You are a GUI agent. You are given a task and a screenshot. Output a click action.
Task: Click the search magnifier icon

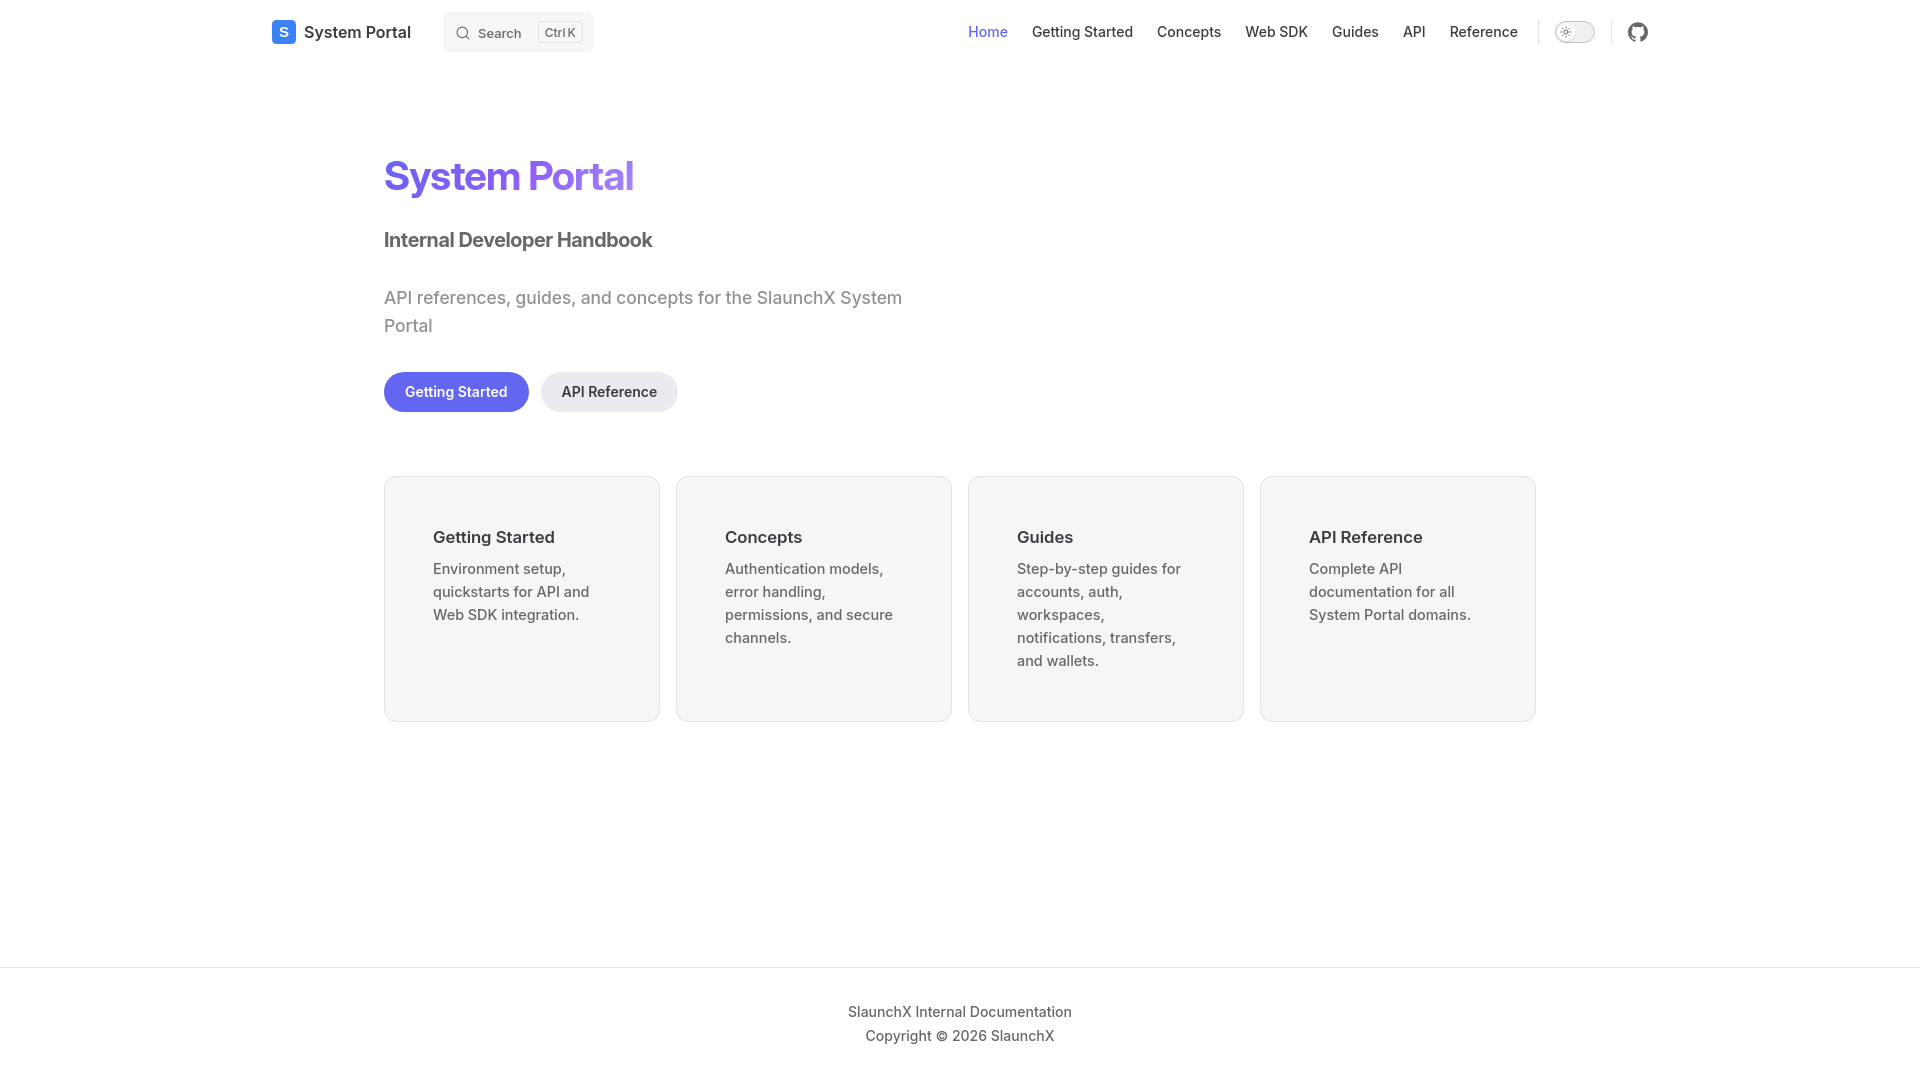click(463, 33)
